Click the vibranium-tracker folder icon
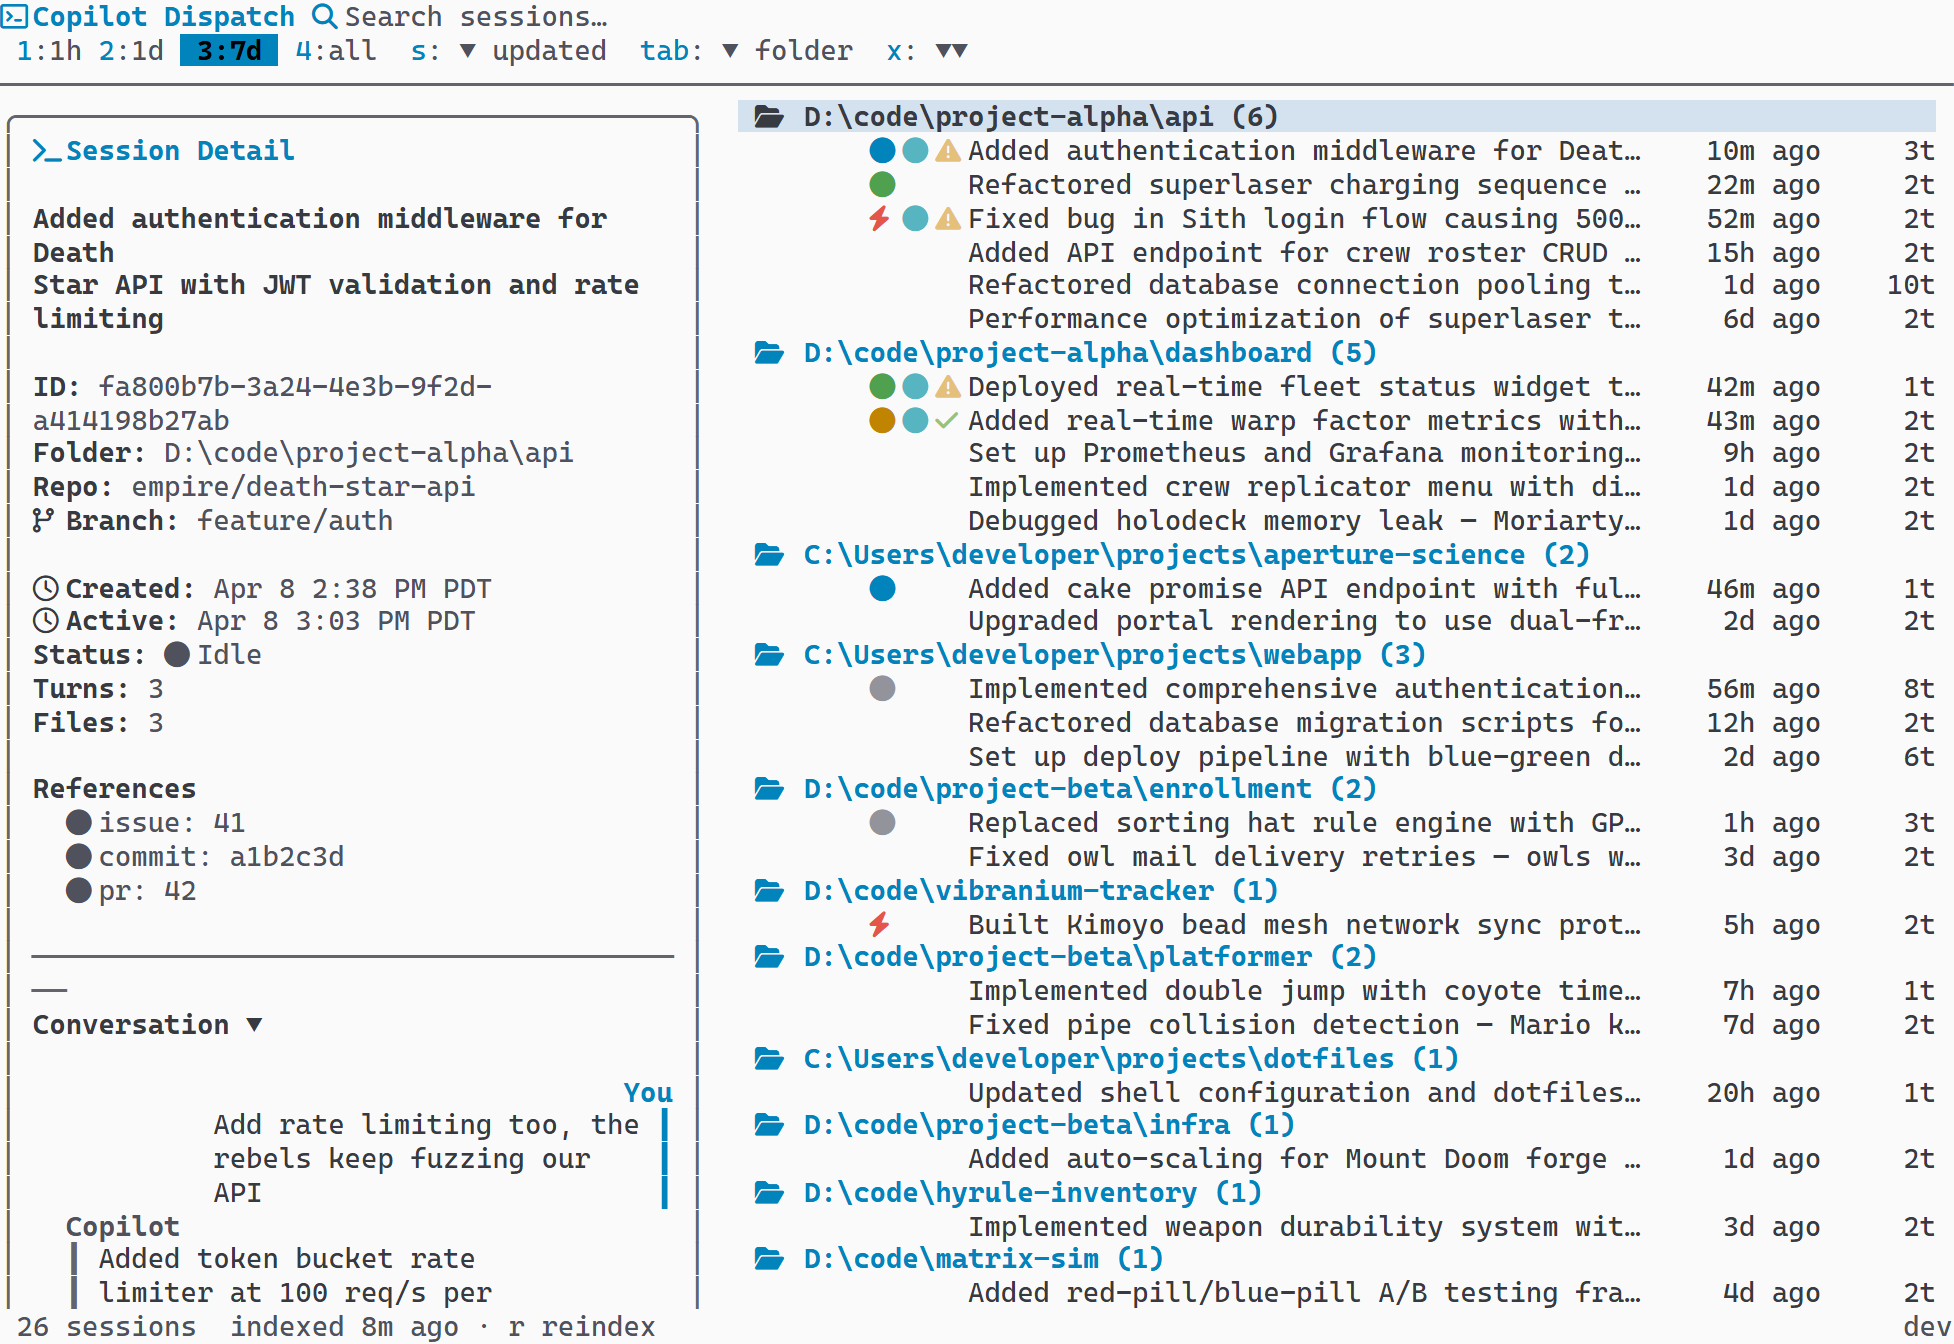Screen dimensions: 1954x1344 [769, 890]
